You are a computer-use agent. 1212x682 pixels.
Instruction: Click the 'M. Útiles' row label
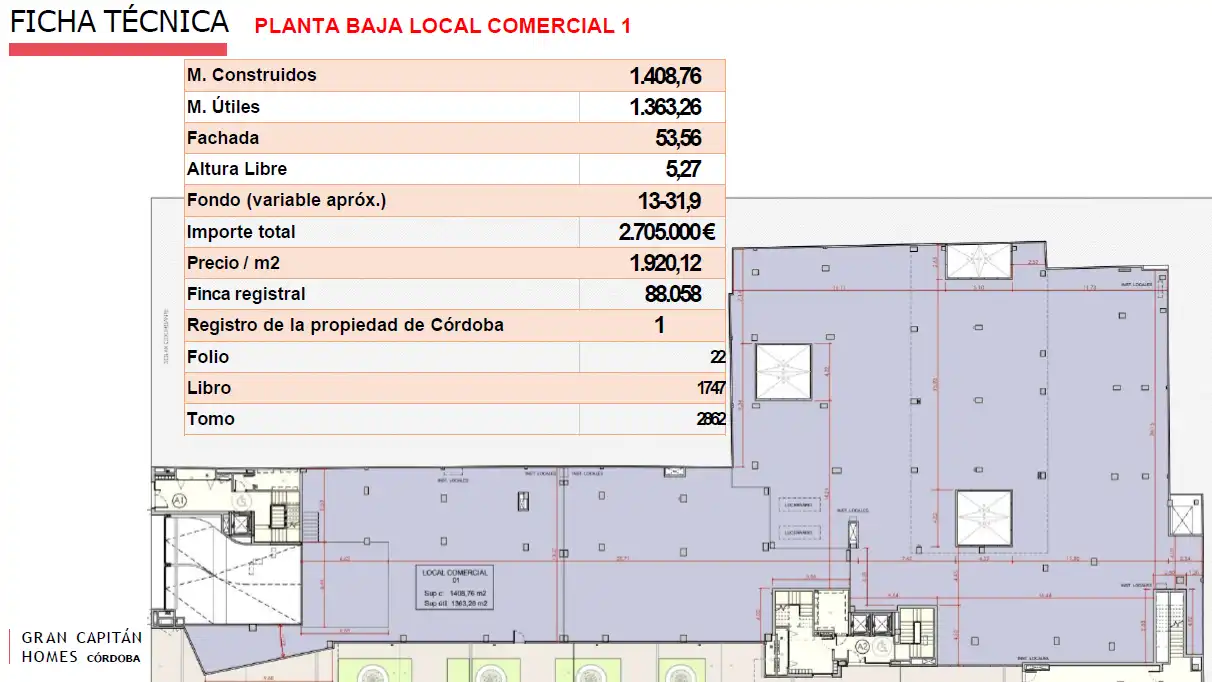224,107
